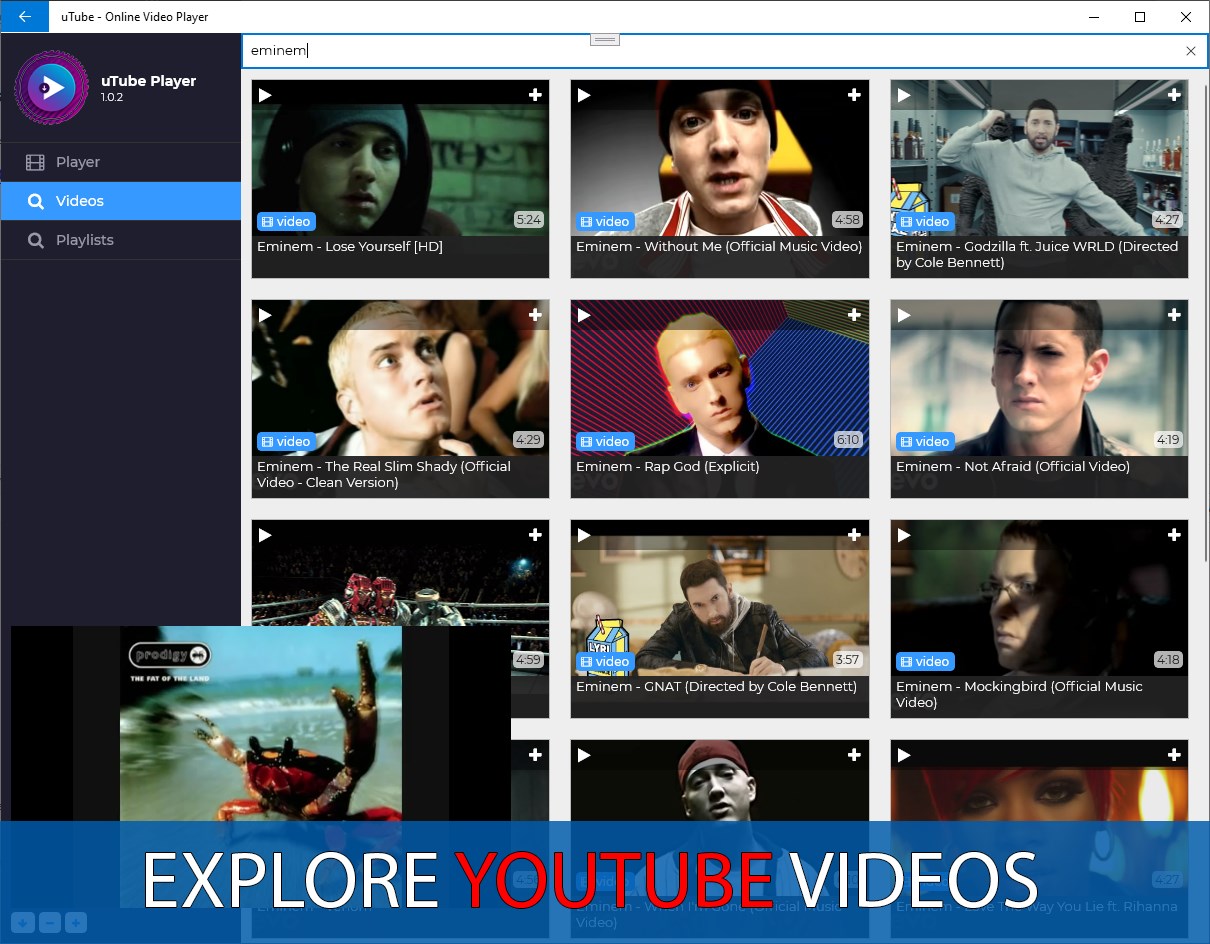Open the Playlists search section
Screen dimensions: 1210x944
120,240
